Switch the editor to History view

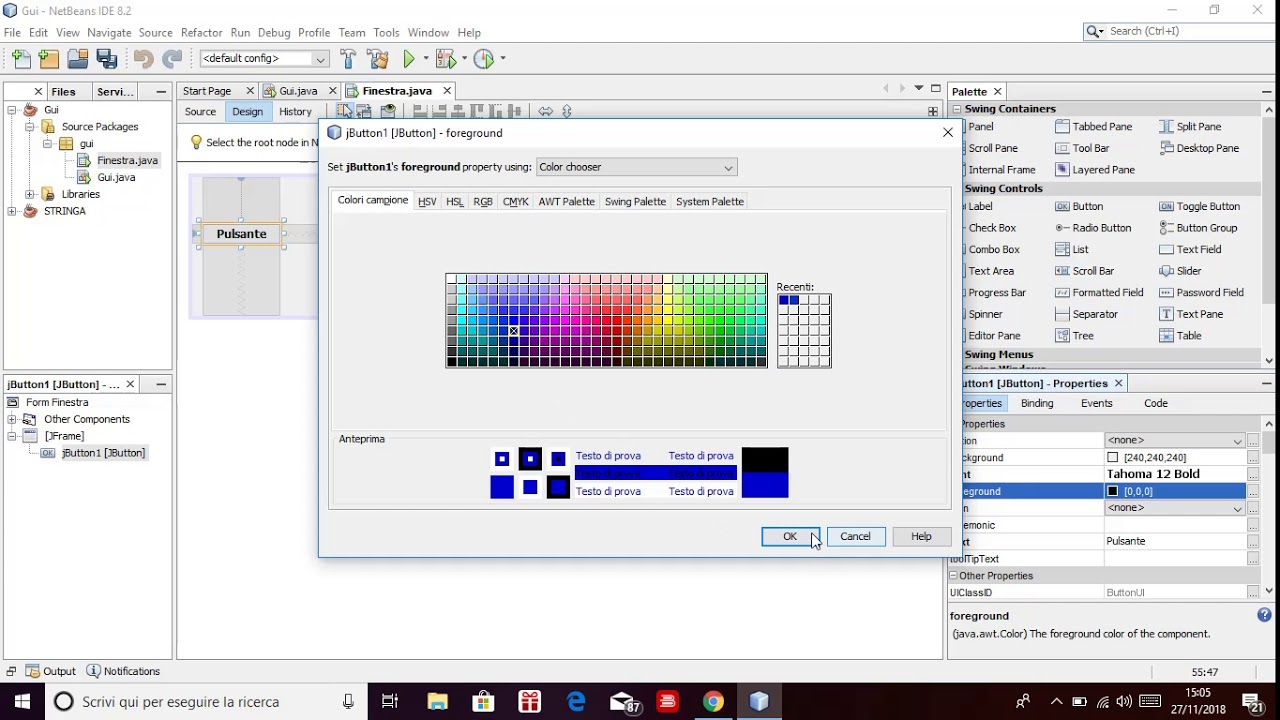coord(295,112)
